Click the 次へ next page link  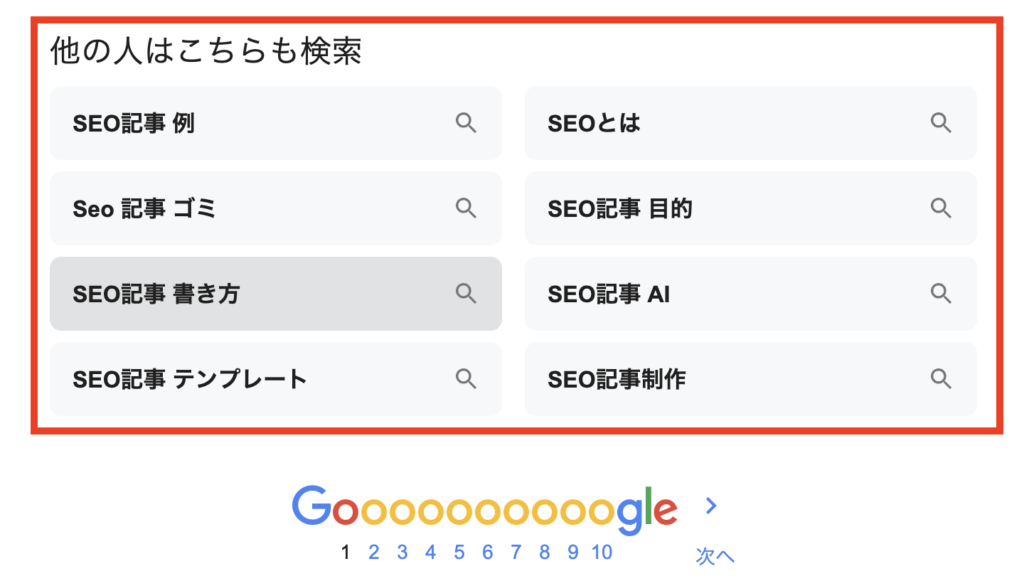click(715, 557)
